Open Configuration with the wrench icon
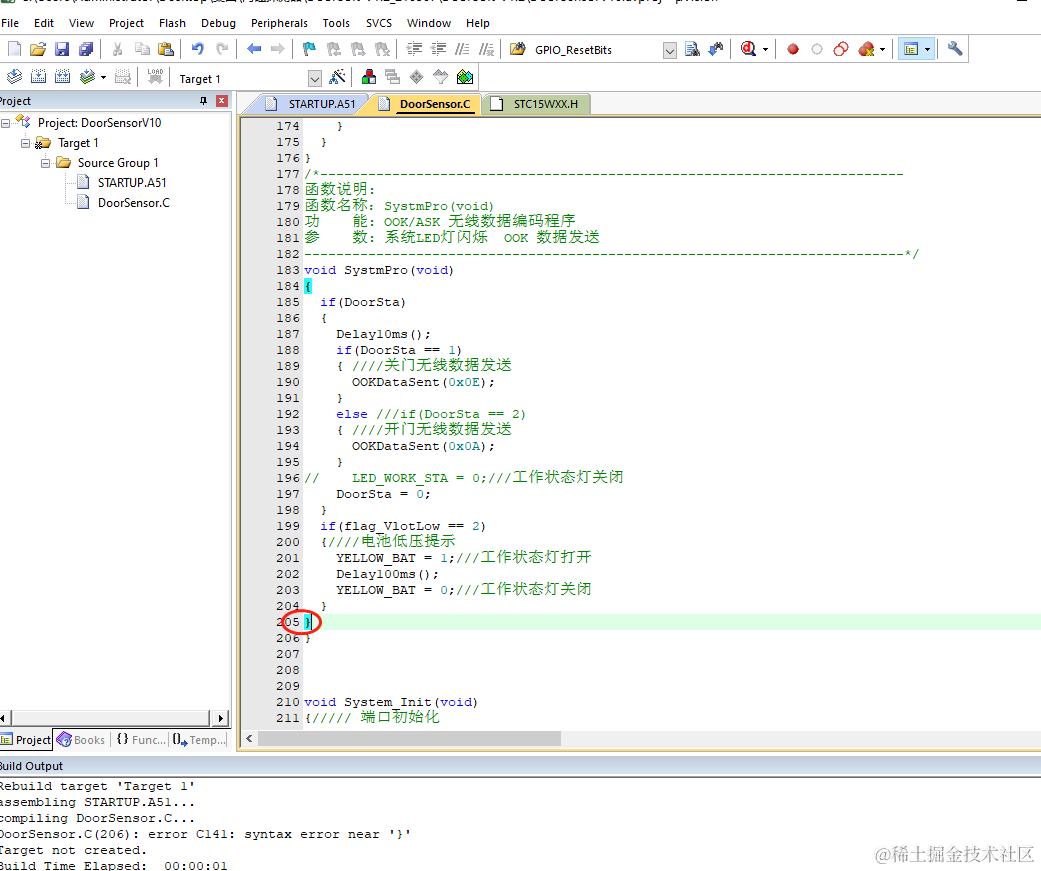 pyautogui.click(x=955, y=48)
